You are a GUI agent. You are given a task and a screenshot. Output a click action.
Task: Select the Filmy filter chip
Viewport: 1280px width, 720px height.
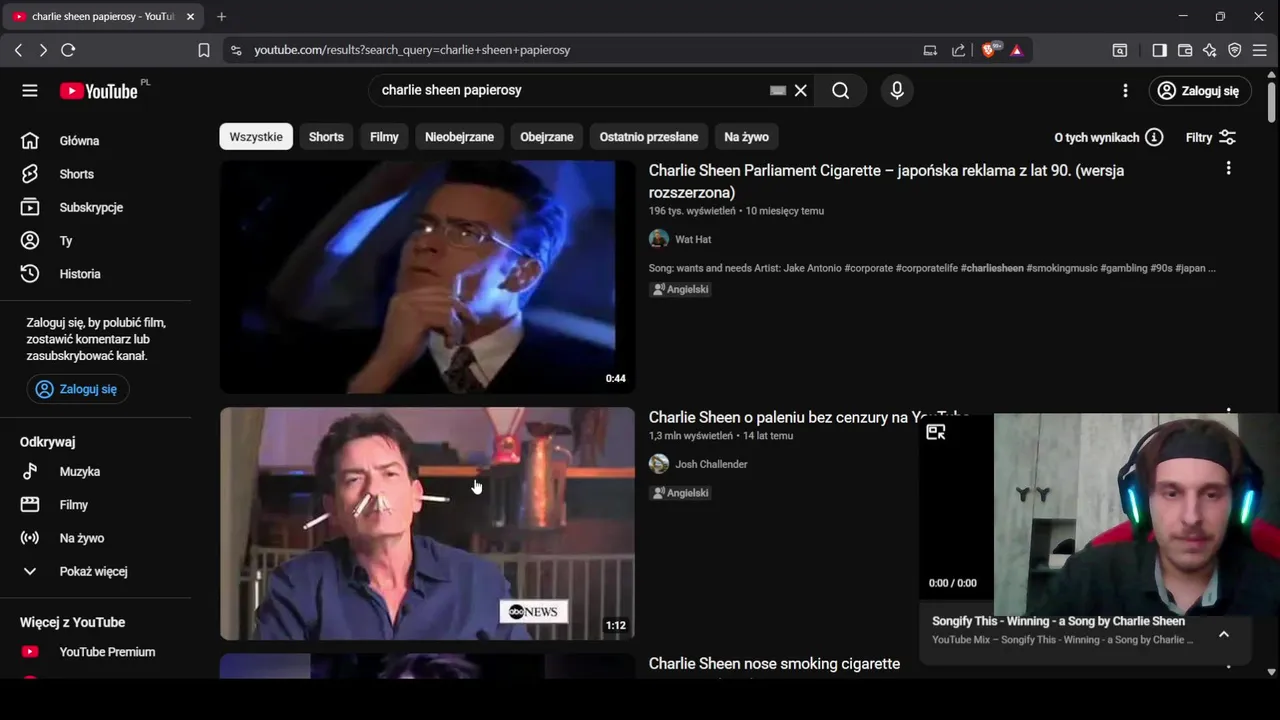(x=384, y=137)
